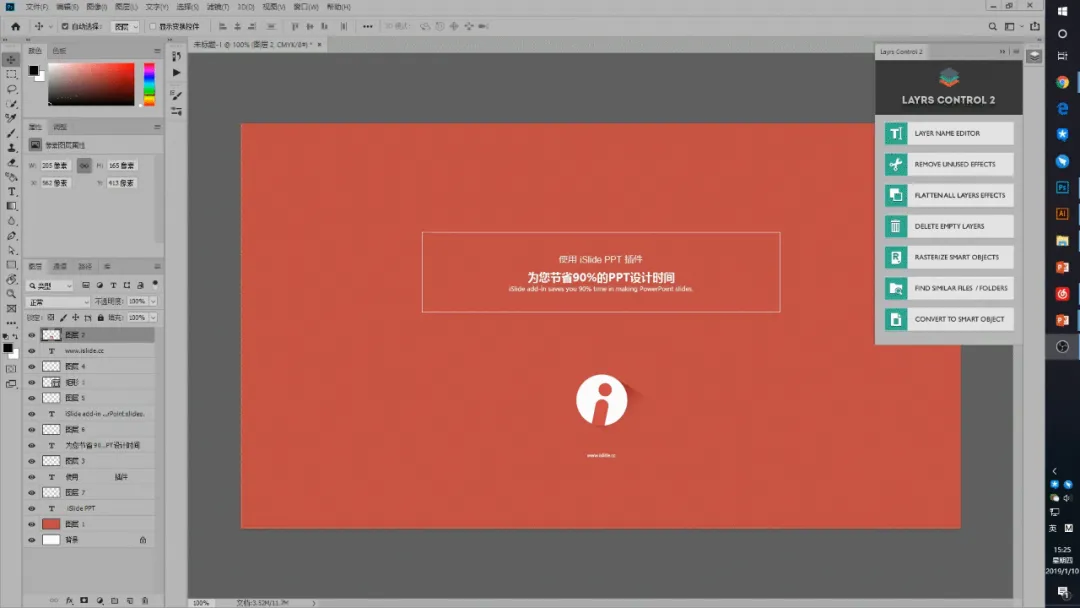This screenshot has width=1080, height=608.
Task: Open the blend mode 正常 dropdown
Action: tap(58, 302)
